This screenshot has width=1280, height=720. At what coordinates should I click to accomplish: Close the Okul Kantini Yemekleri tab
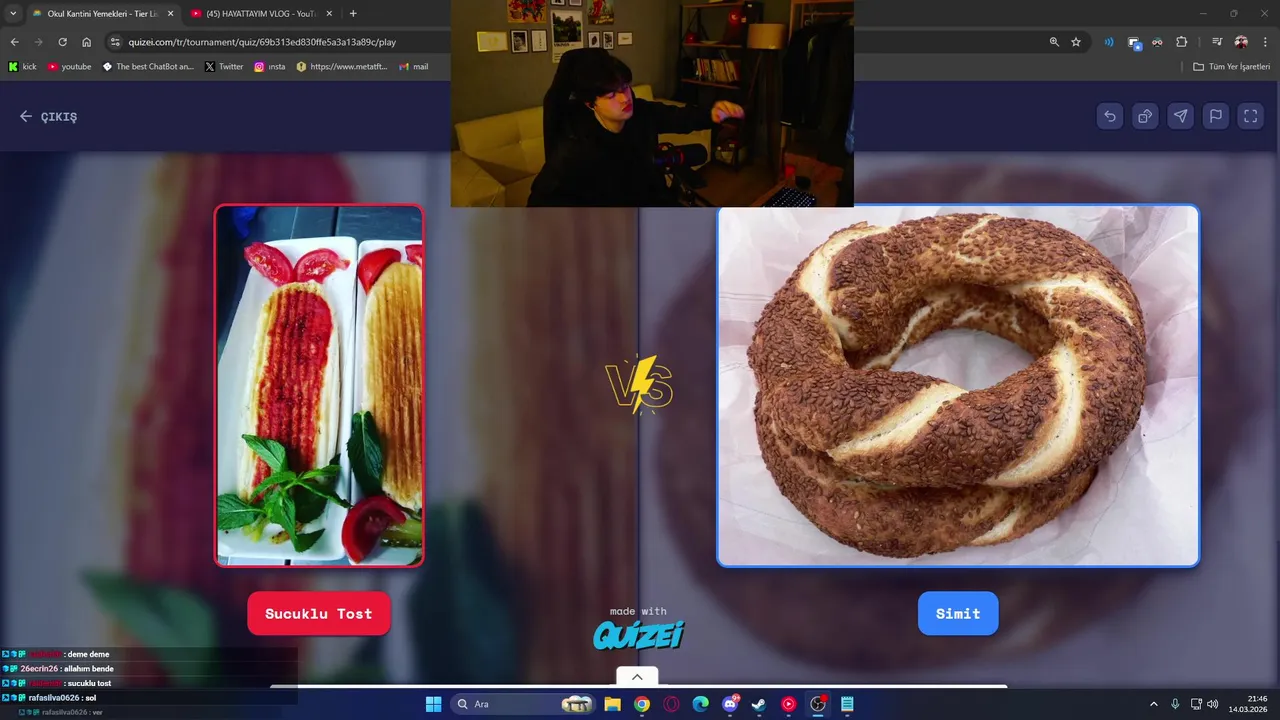(170, 14)
